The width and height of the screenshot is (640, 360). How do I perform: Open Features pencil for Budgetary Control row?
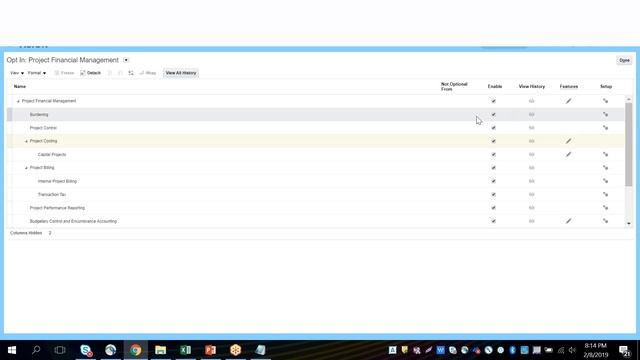tap(569, 221)
